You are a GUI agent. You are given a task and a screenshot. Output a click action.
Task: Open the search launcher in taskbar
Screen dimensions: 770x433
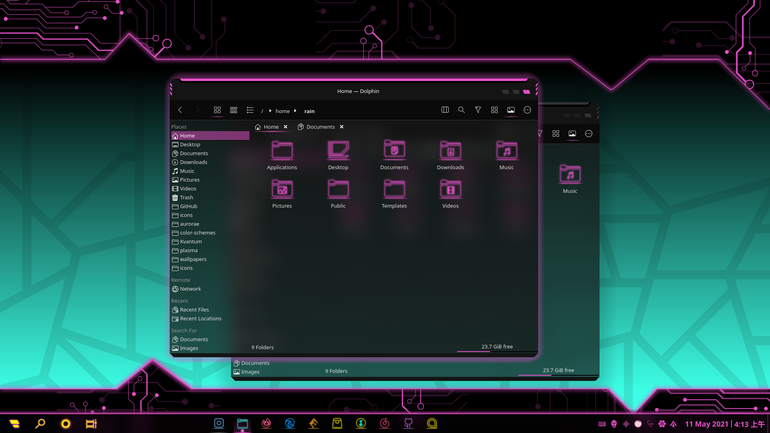[40, 423]
